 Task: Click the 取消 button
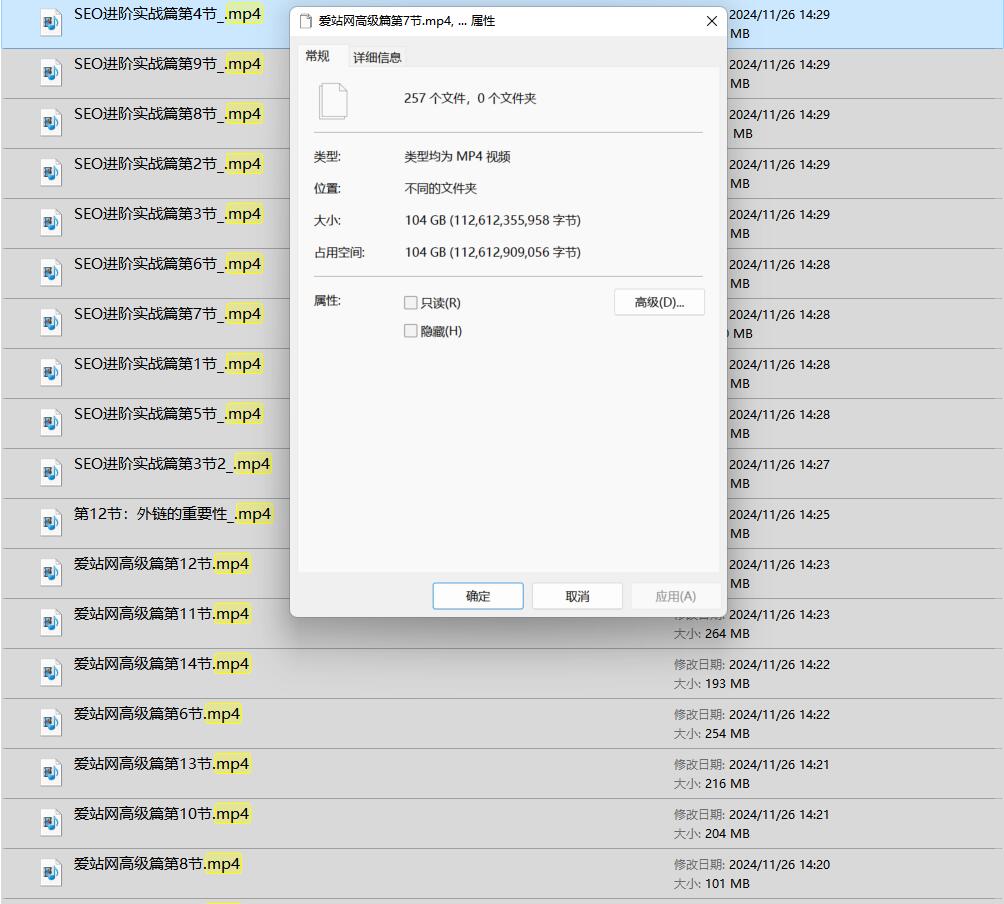point(577,596)
